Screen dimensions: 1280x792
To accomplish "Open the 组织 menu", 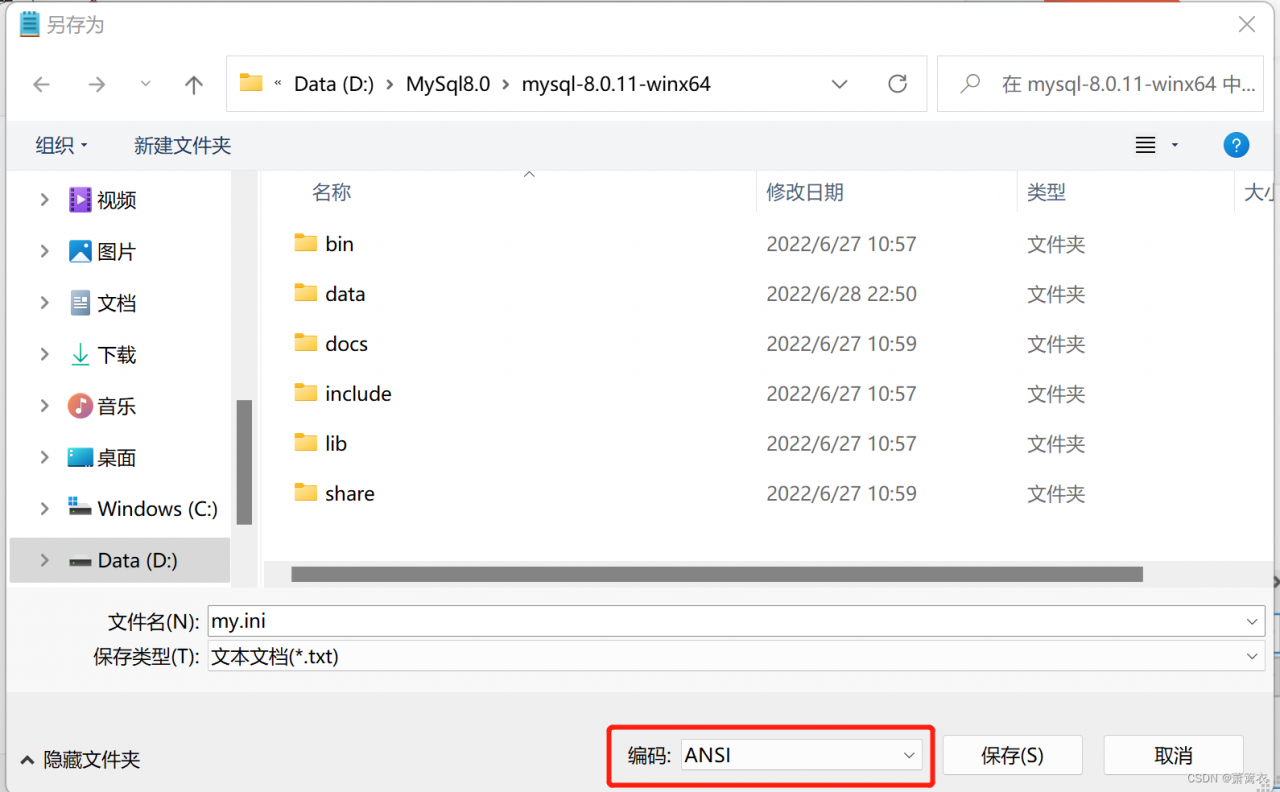I will pyautogui.click(x=62, y=146).
